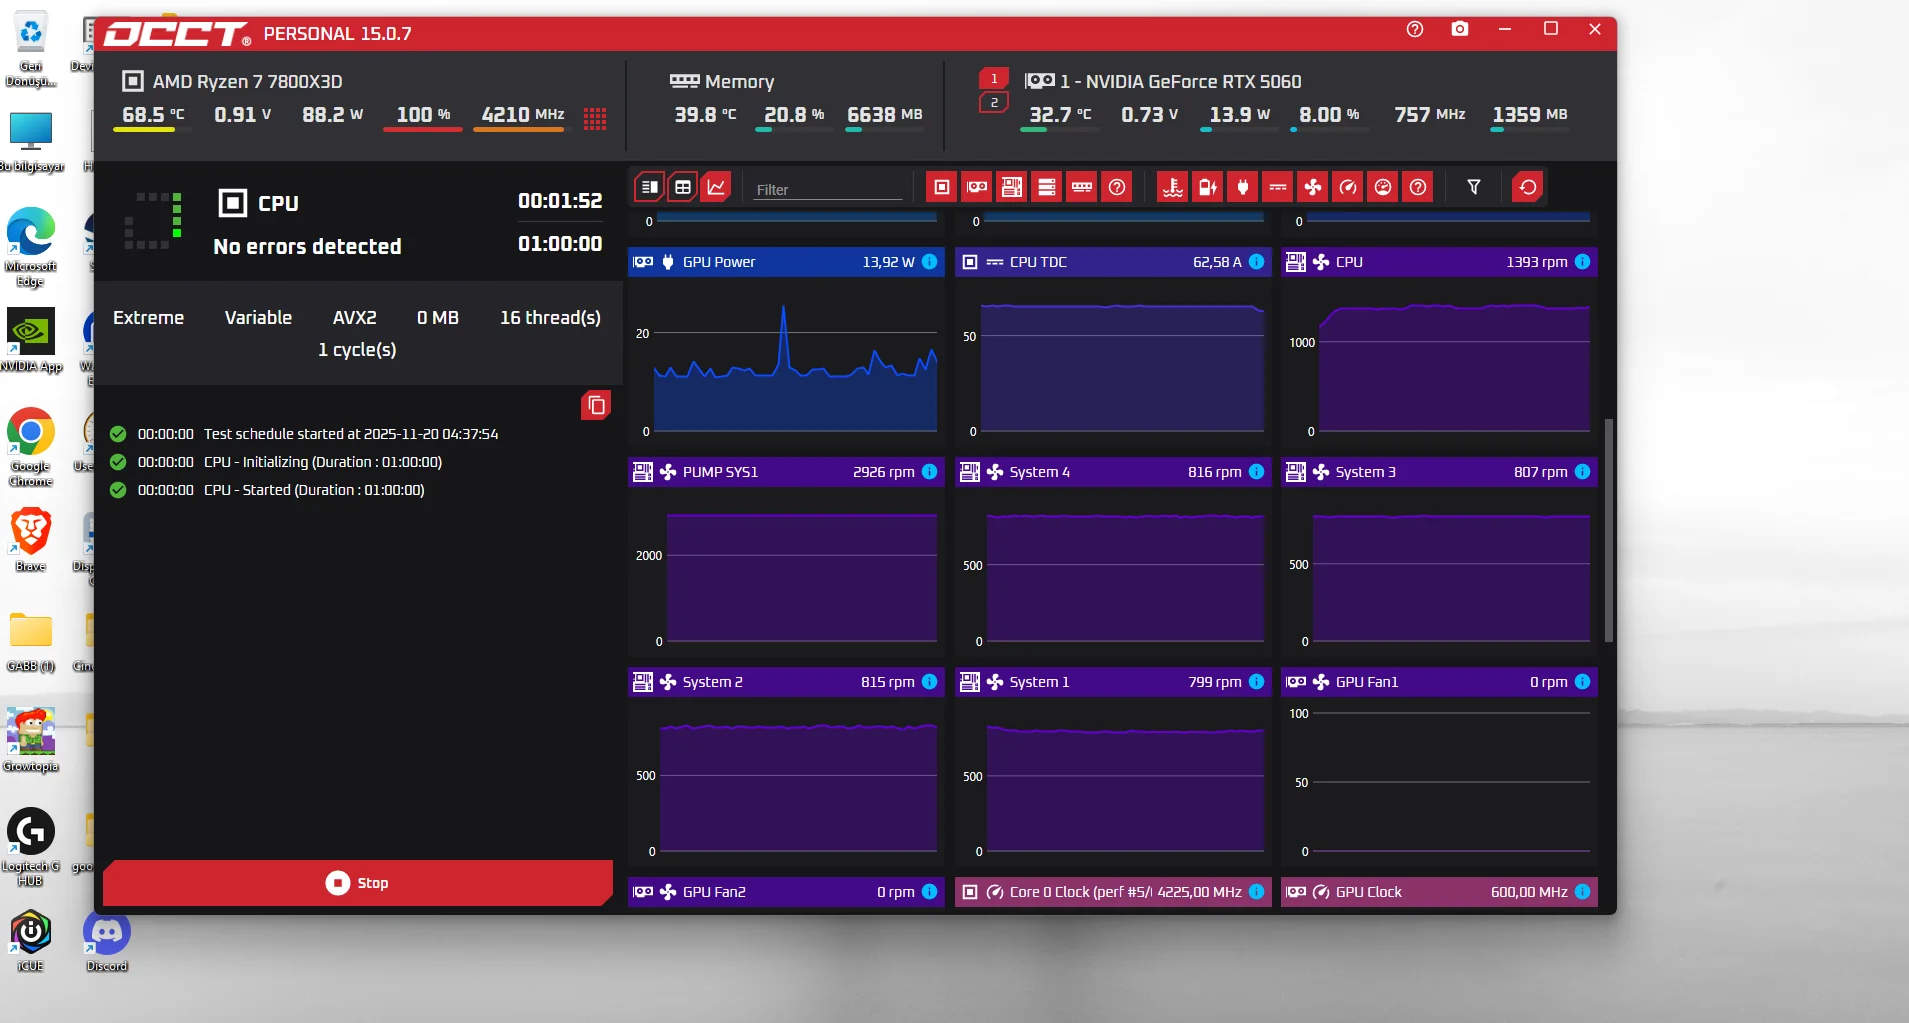Toggle temperature sensor type filter

[x=1173, y=187]
